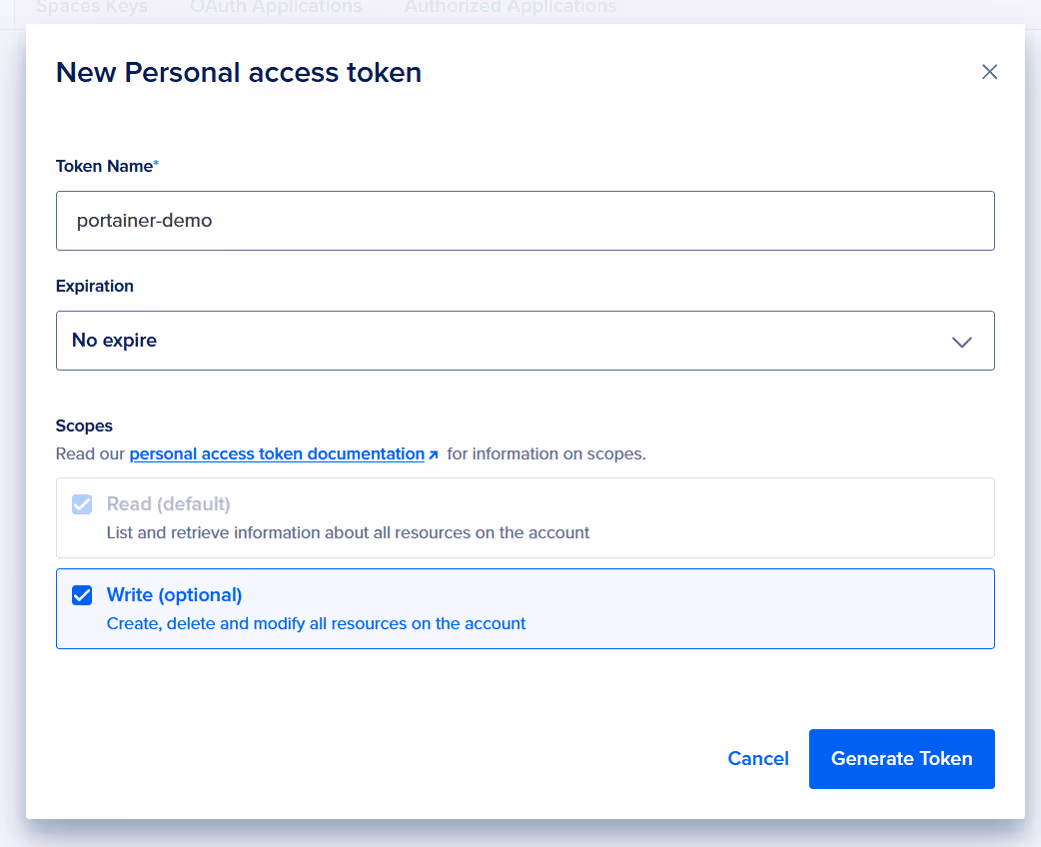Click the Read (default) checkbox
1041x847 pixels.
[82, 504]
